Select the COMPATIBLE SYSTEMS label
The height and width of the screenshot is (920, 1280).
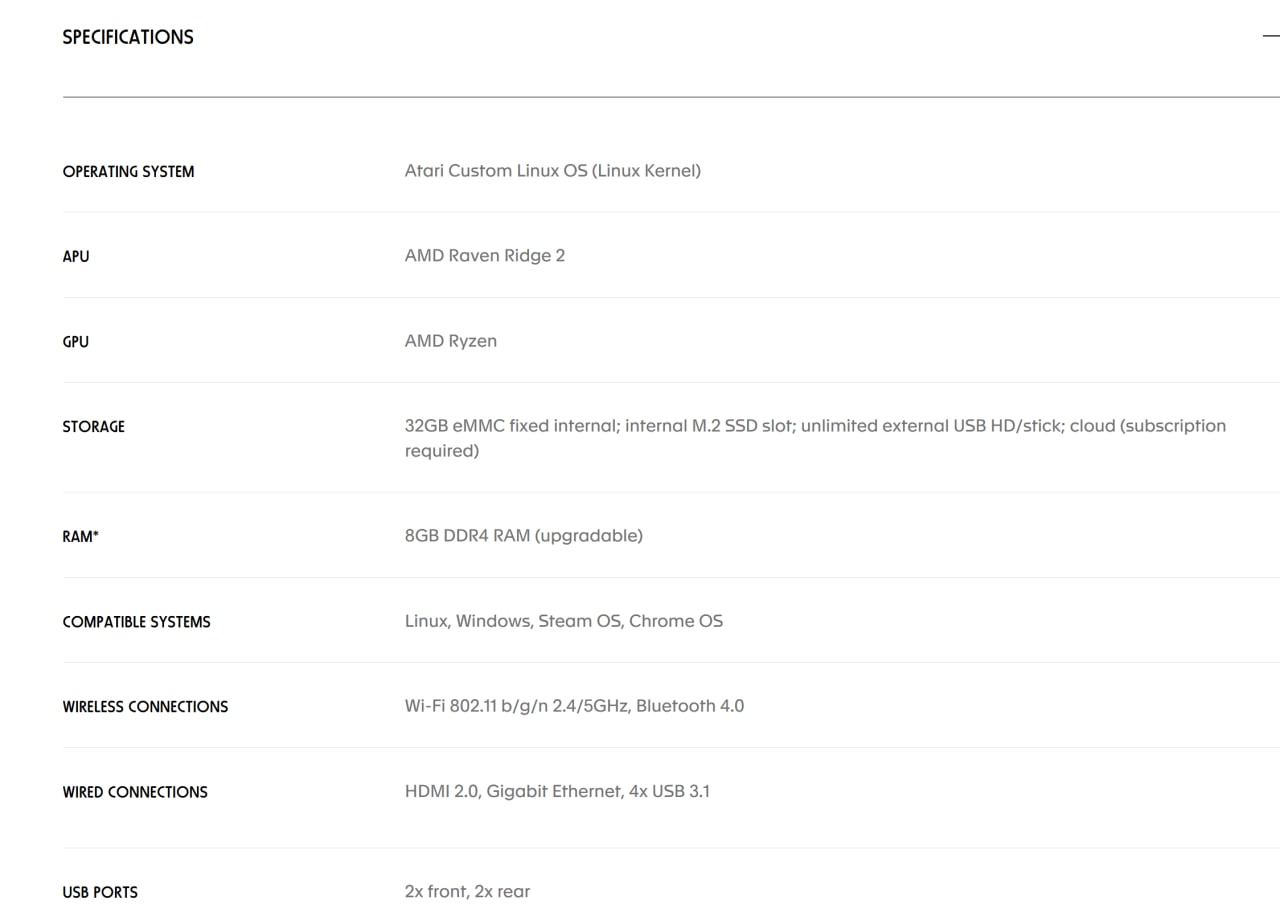pyautogui.click(x=137, y=622)
